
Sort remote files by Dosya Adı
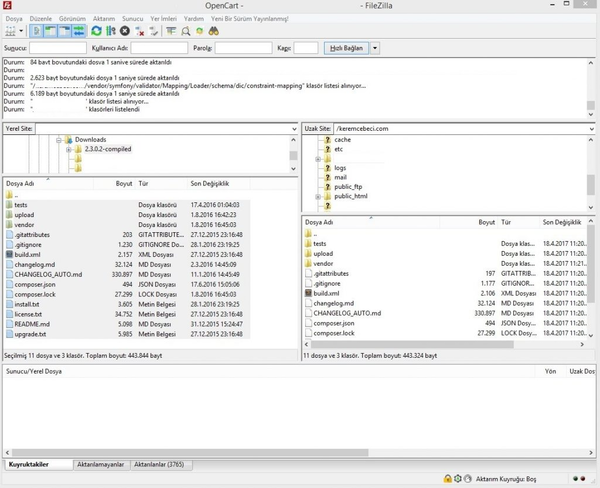371,222
